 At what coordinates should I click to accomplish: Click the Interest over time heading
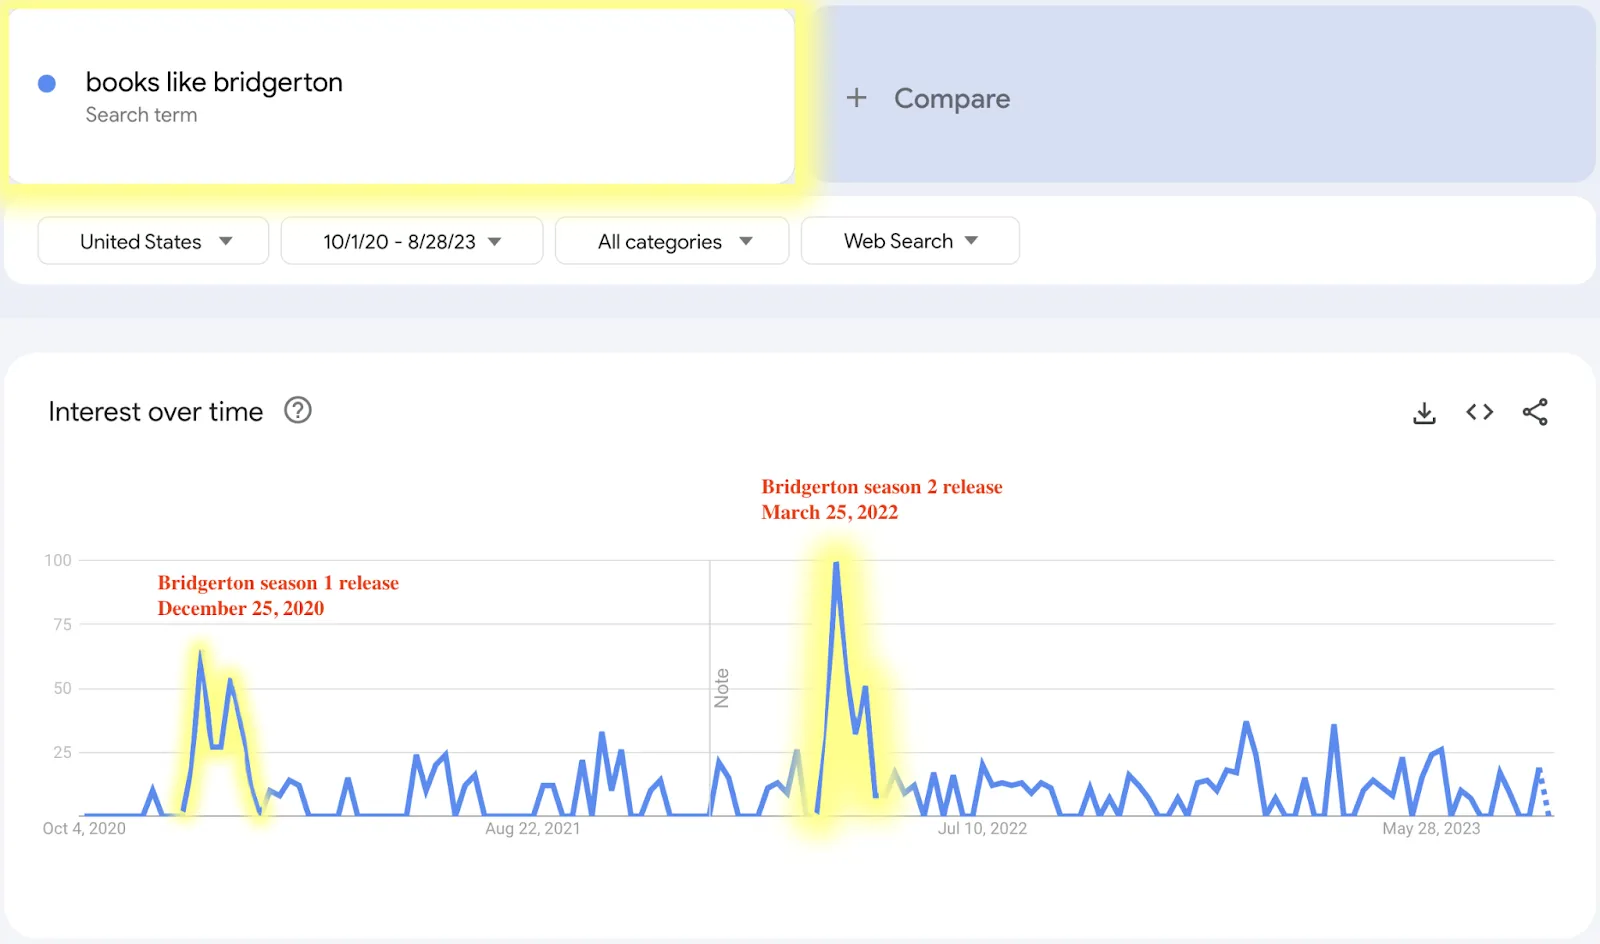click(x=156, y=412)
